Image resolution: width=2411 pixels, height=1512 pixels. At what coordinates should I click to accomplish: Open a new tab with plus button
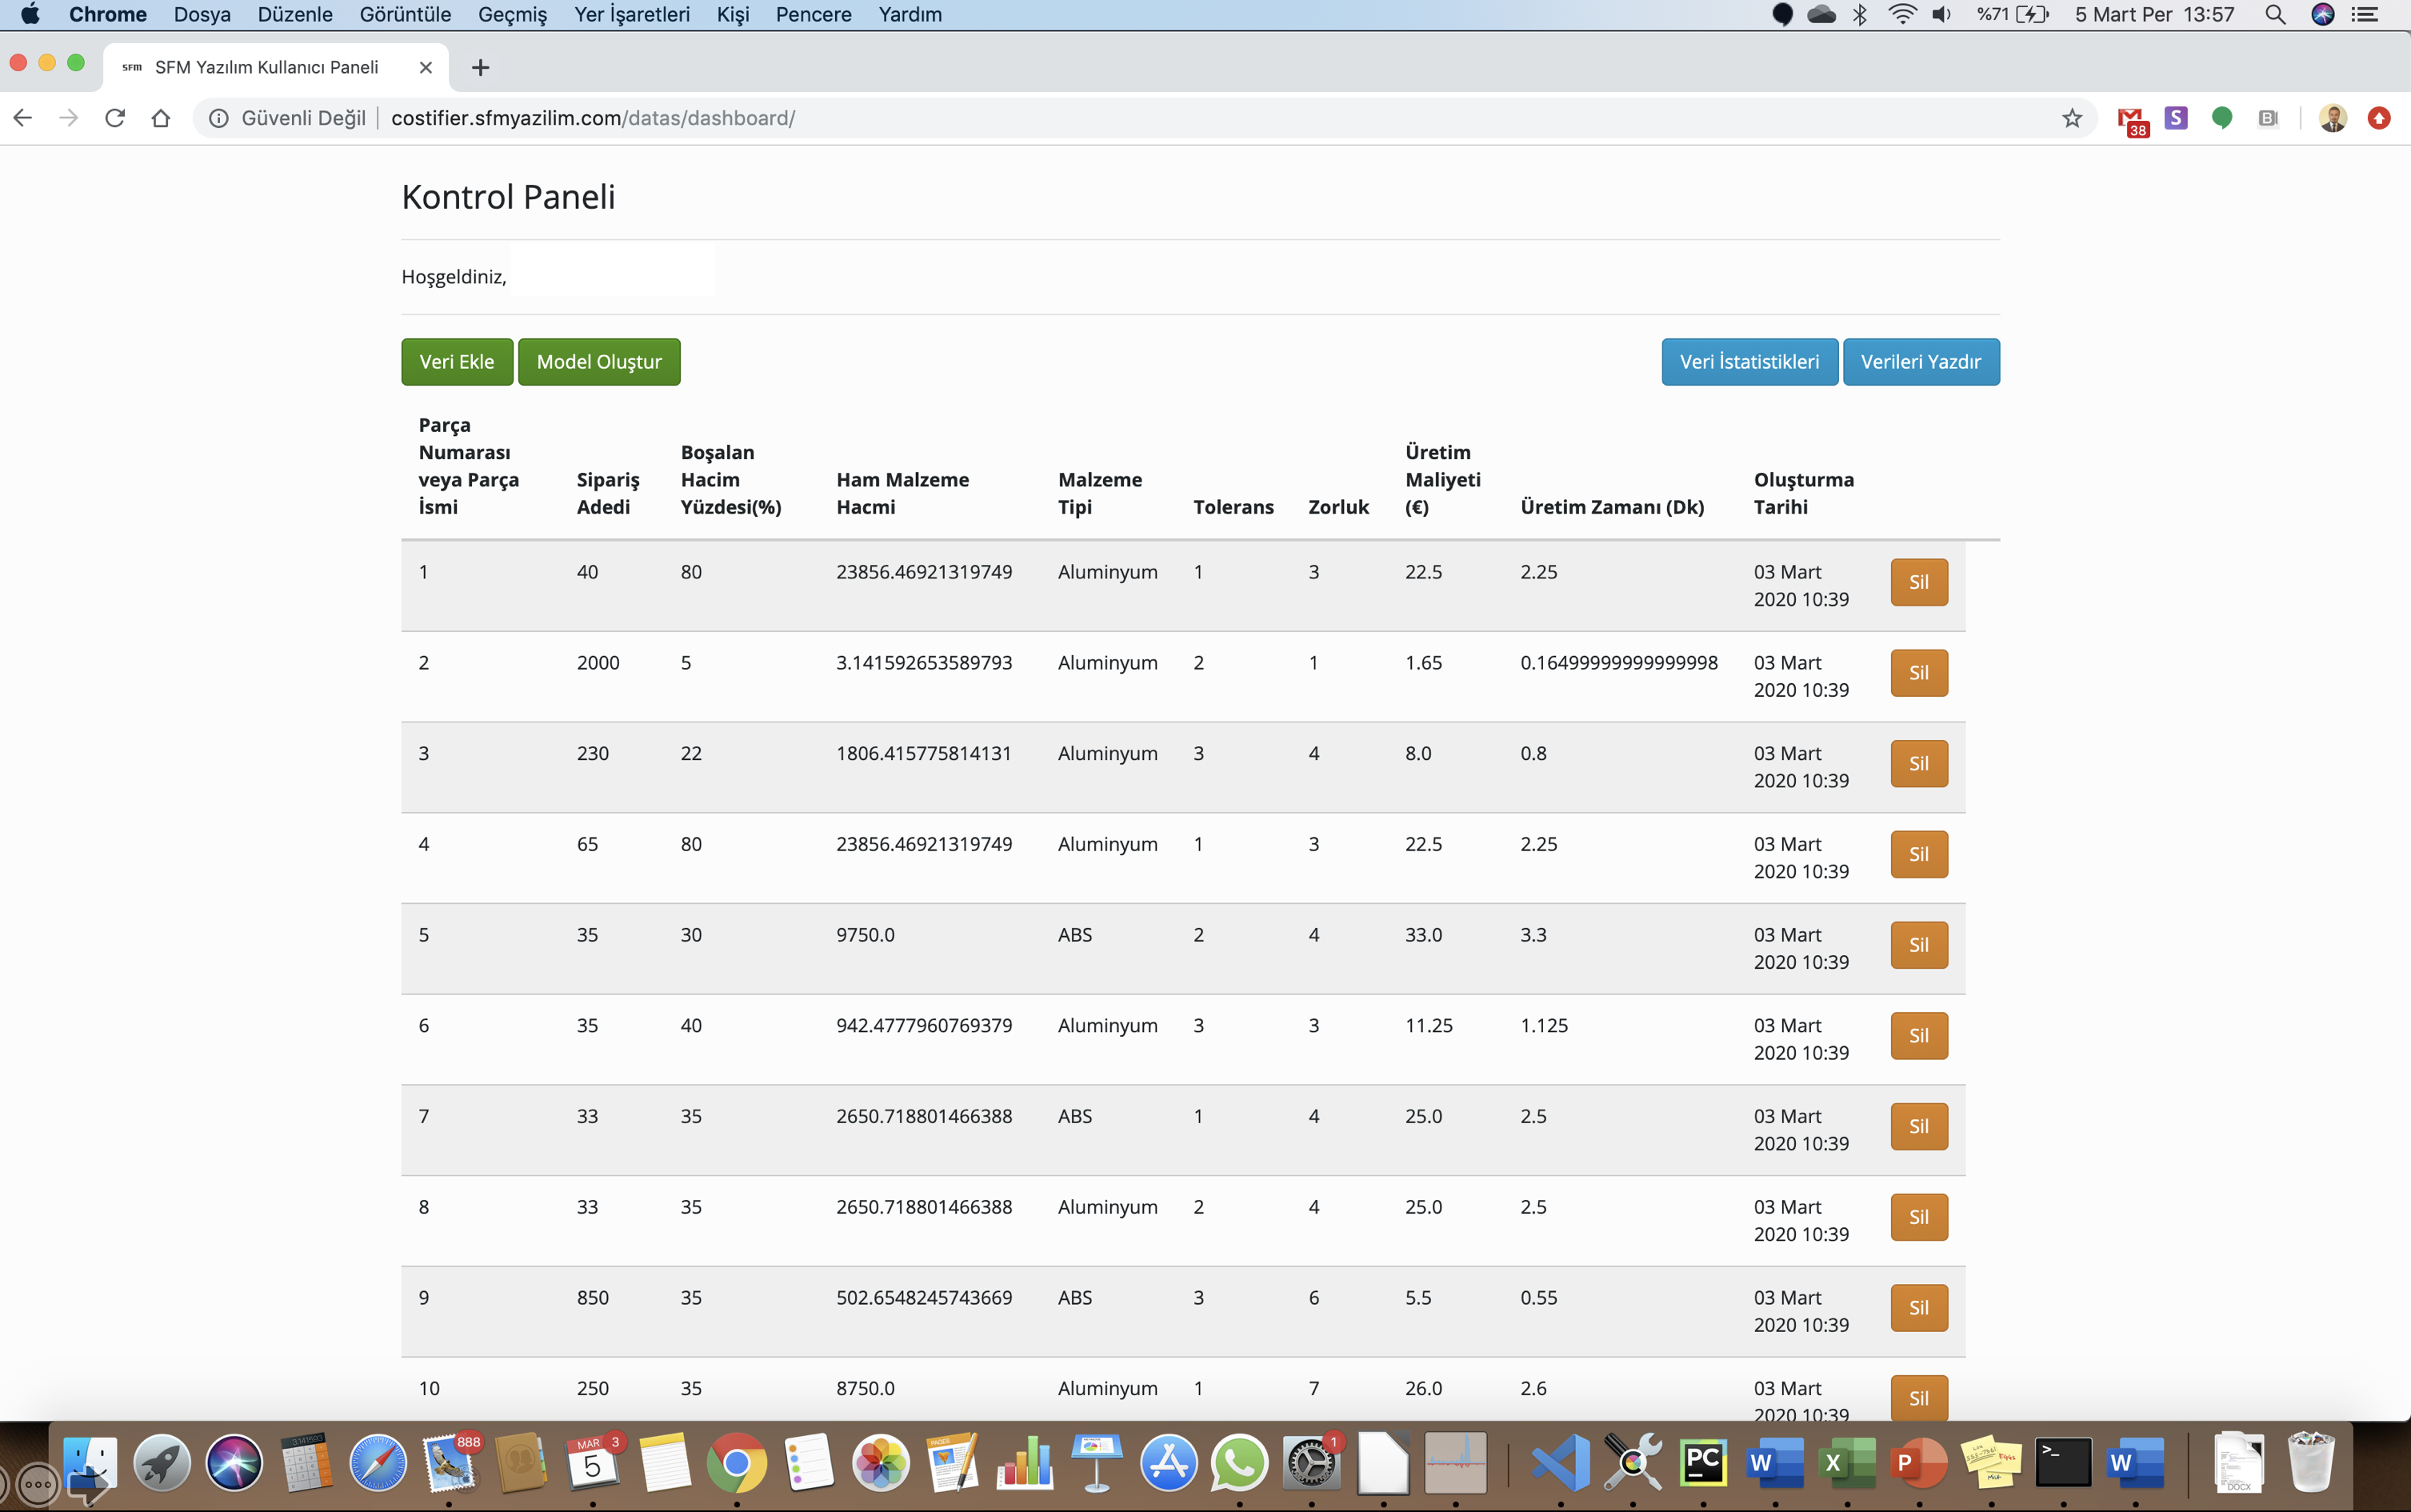481,67
